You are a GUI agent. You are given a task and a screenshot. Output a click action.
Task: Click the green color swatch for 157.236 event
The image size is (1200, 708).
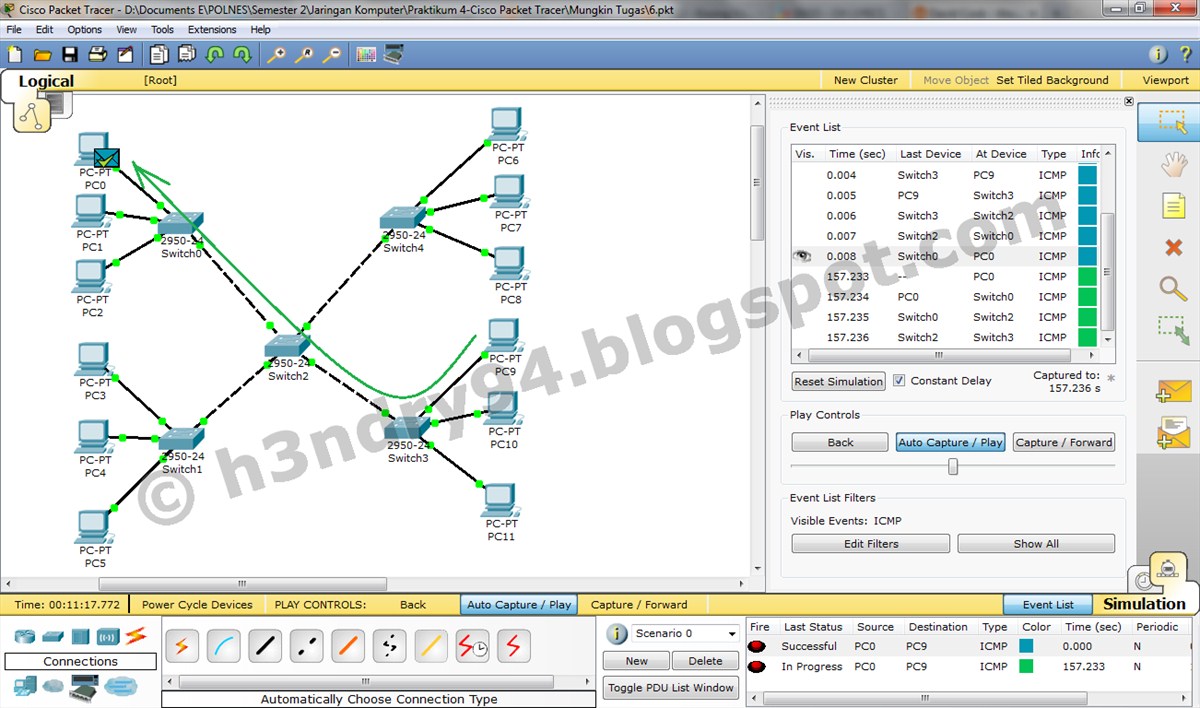click(x=1087, y=337)
